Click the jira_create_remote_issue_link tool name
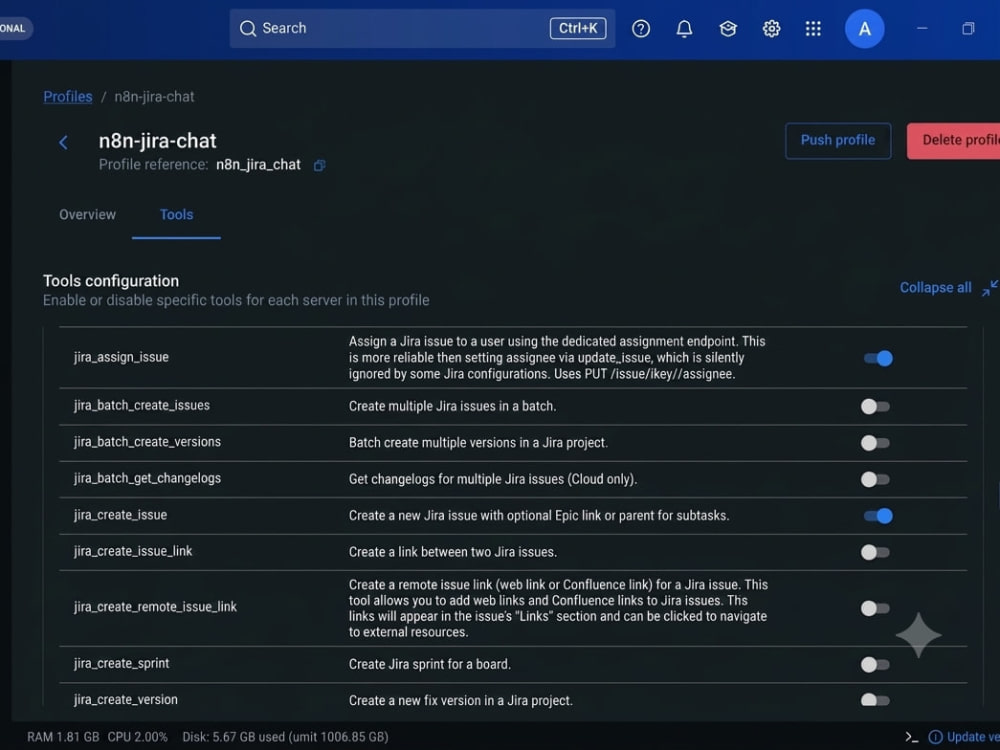 (x=155, y=607)
